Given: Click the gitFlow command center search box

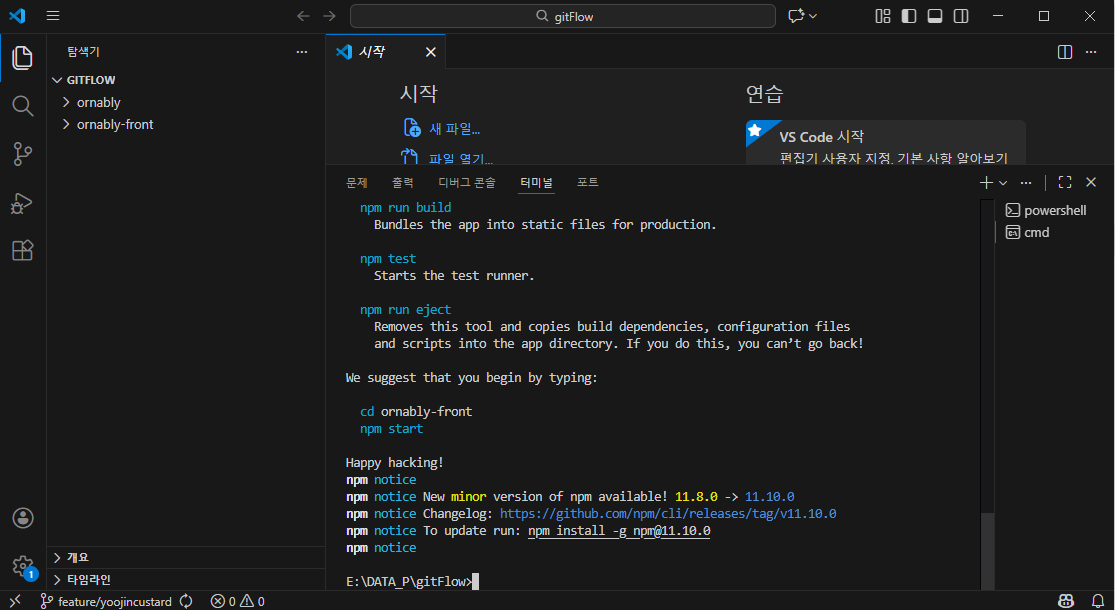Looking at the screenshot, I should (562, 16).
